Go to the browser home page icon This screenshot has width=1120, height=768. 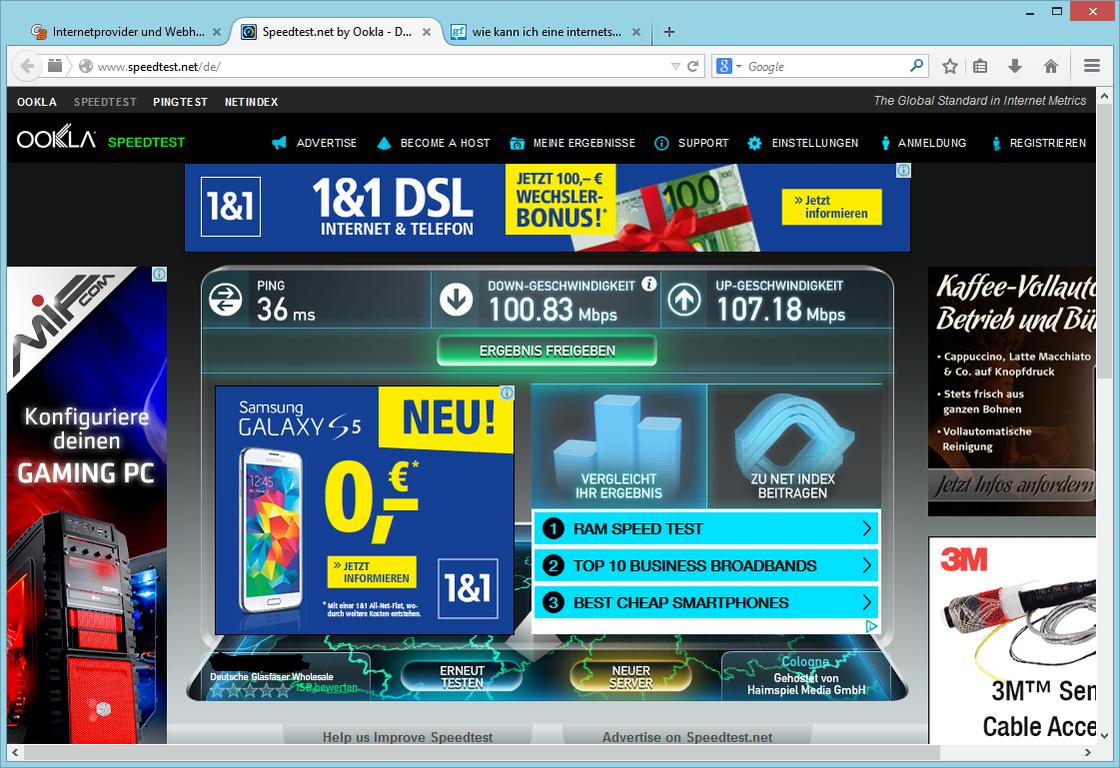pyautogui.click(x=1051, y=66)
